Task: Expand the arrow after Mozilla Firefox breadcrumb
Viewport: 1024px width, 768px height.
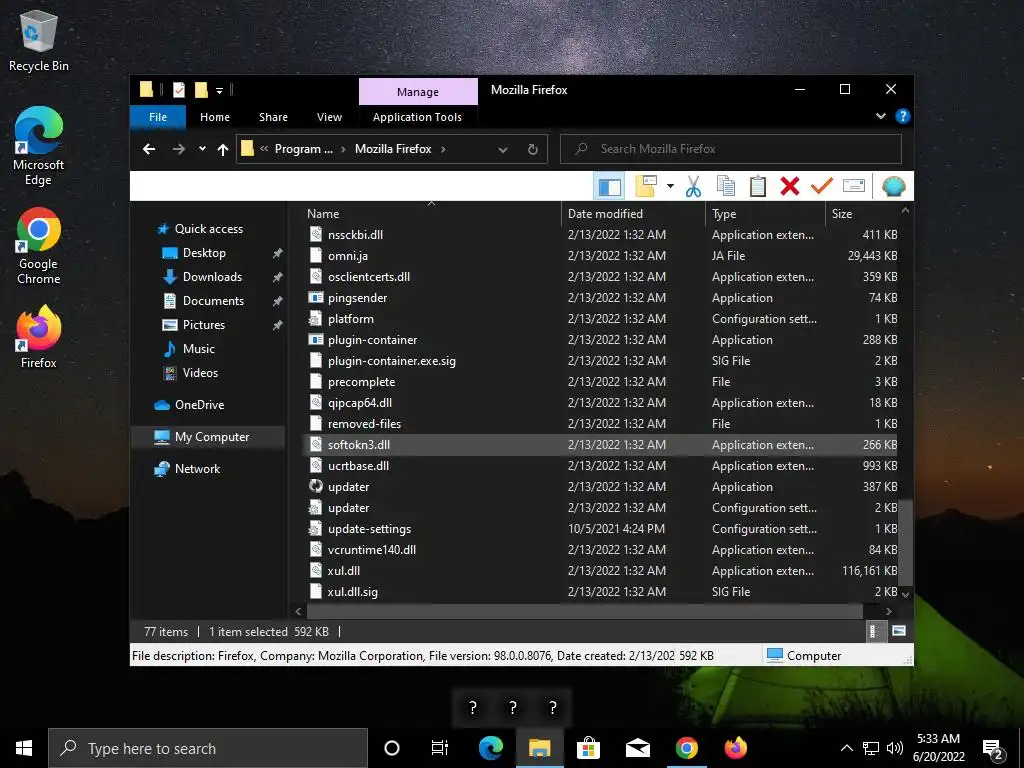Action: tap(443, 149)
